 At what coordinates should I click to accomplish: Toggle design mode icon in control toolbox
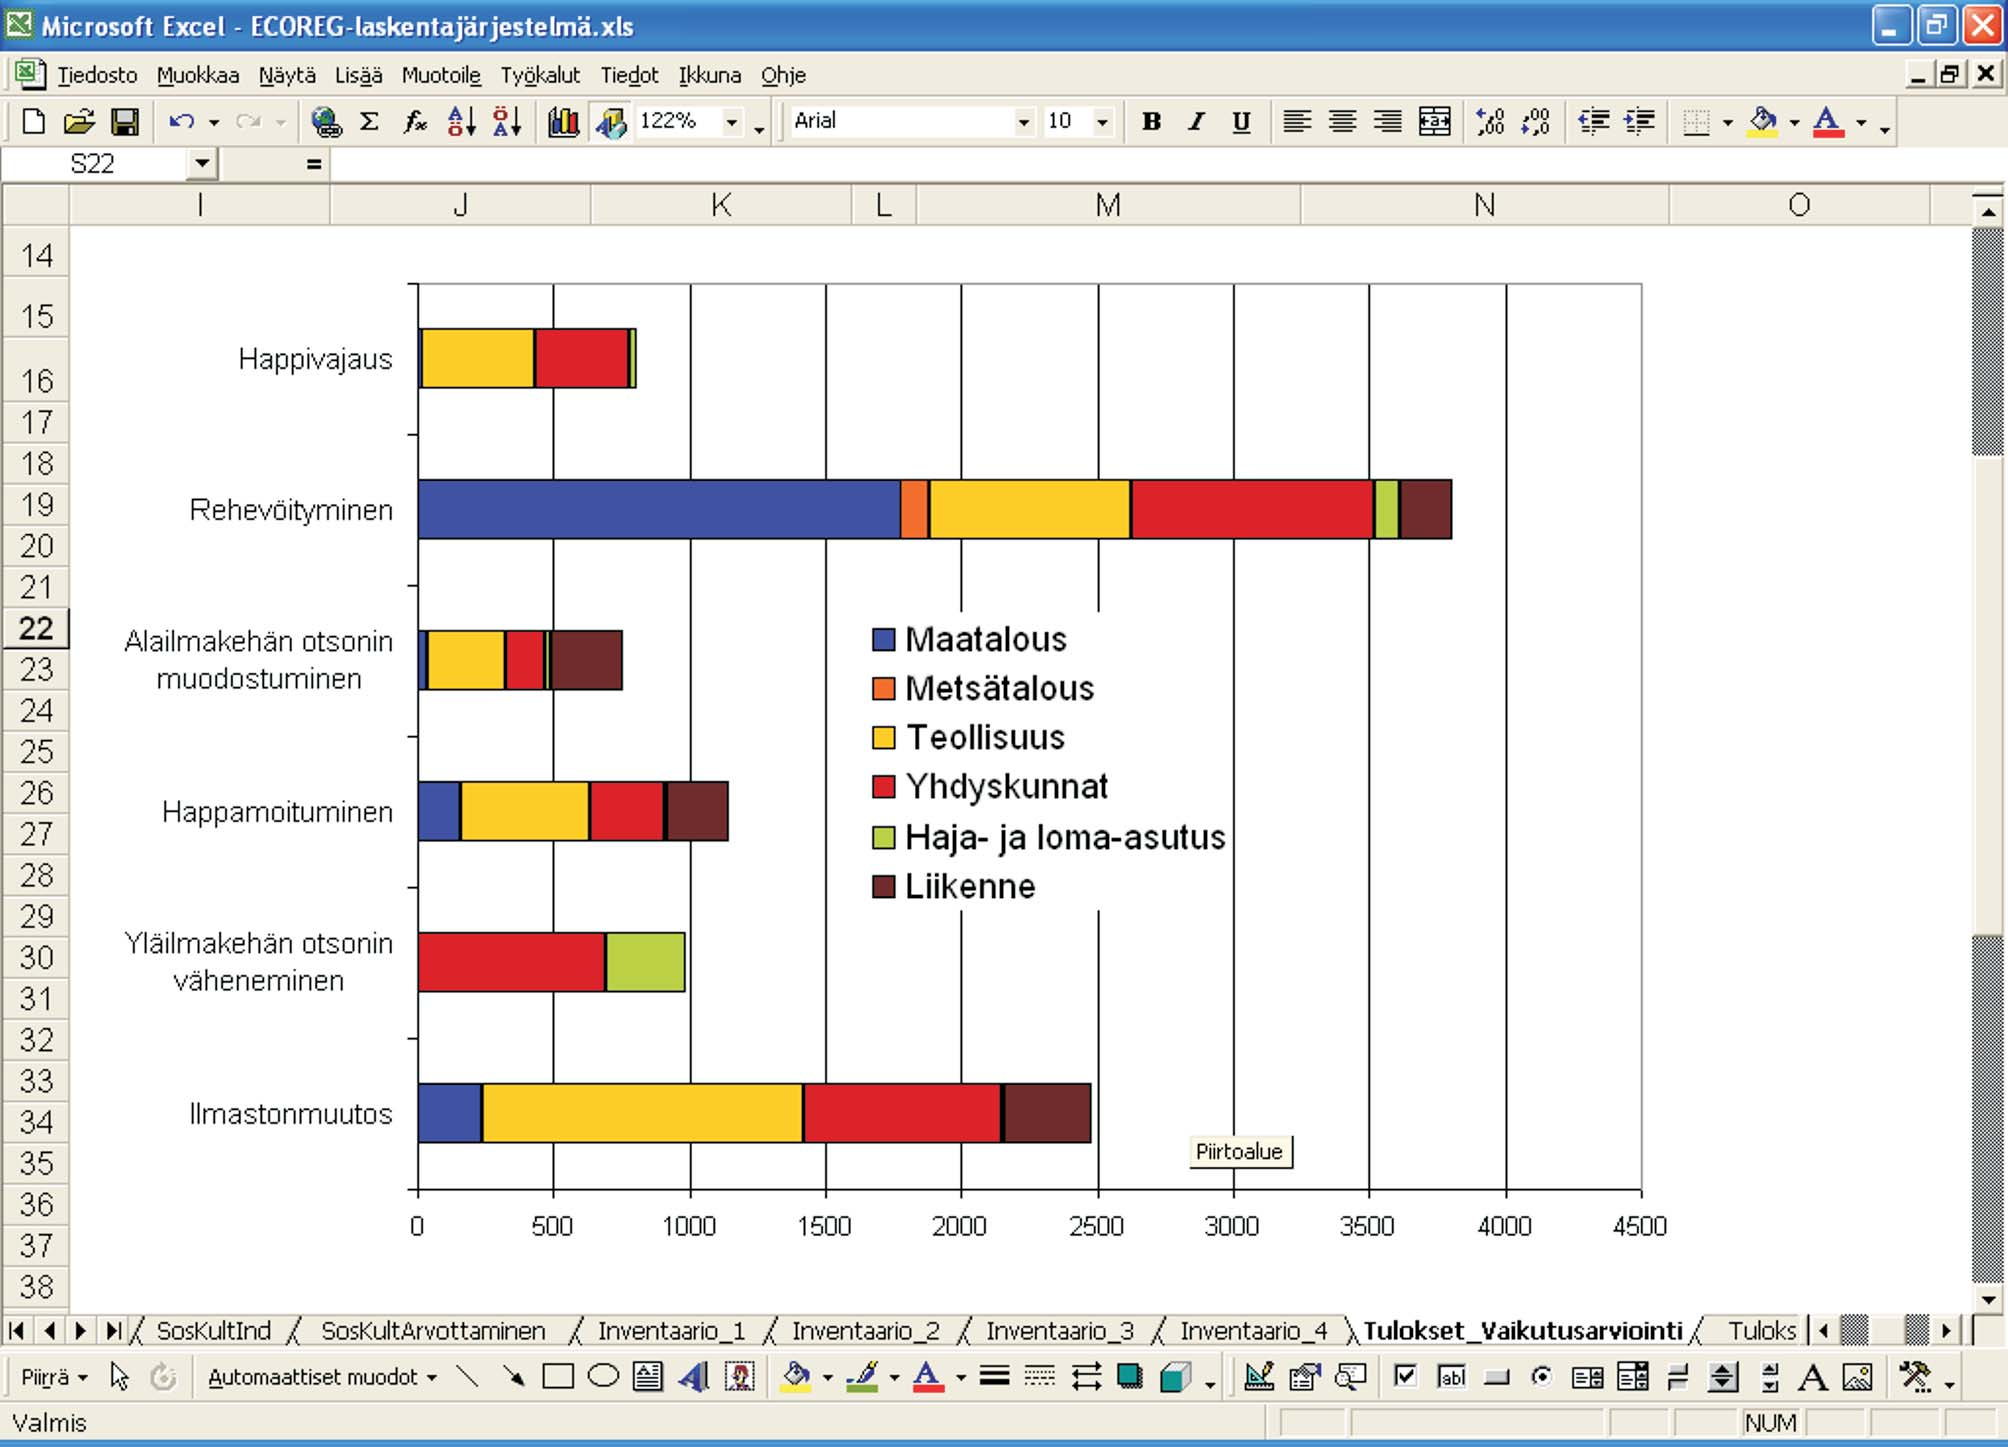pyautogui.click(x=1258, y=1377)
